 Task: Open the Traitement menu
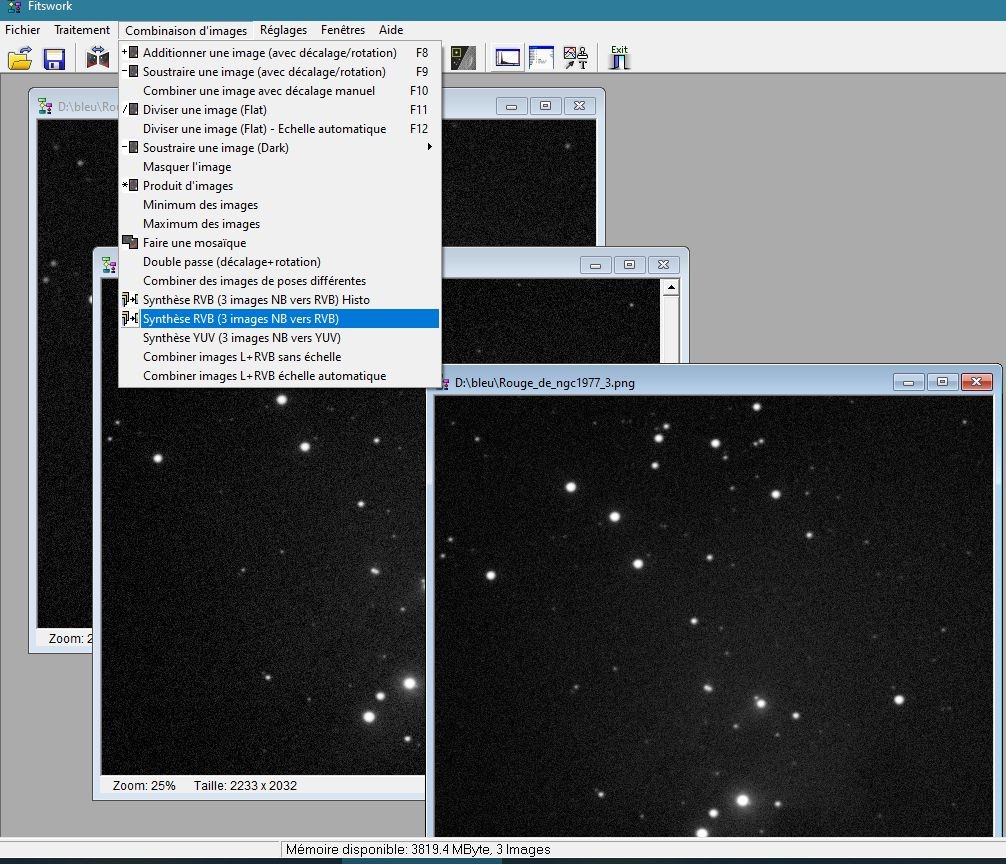(x=82, y=30)
